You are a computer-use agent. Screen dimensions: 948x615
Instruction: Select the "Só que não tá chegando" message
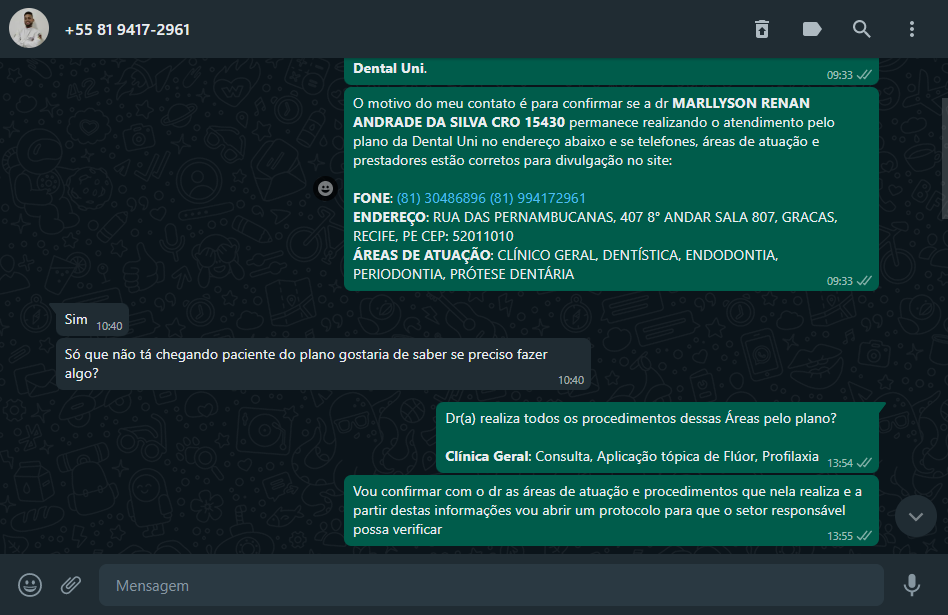pyautogui.click(x=323, y=364)
